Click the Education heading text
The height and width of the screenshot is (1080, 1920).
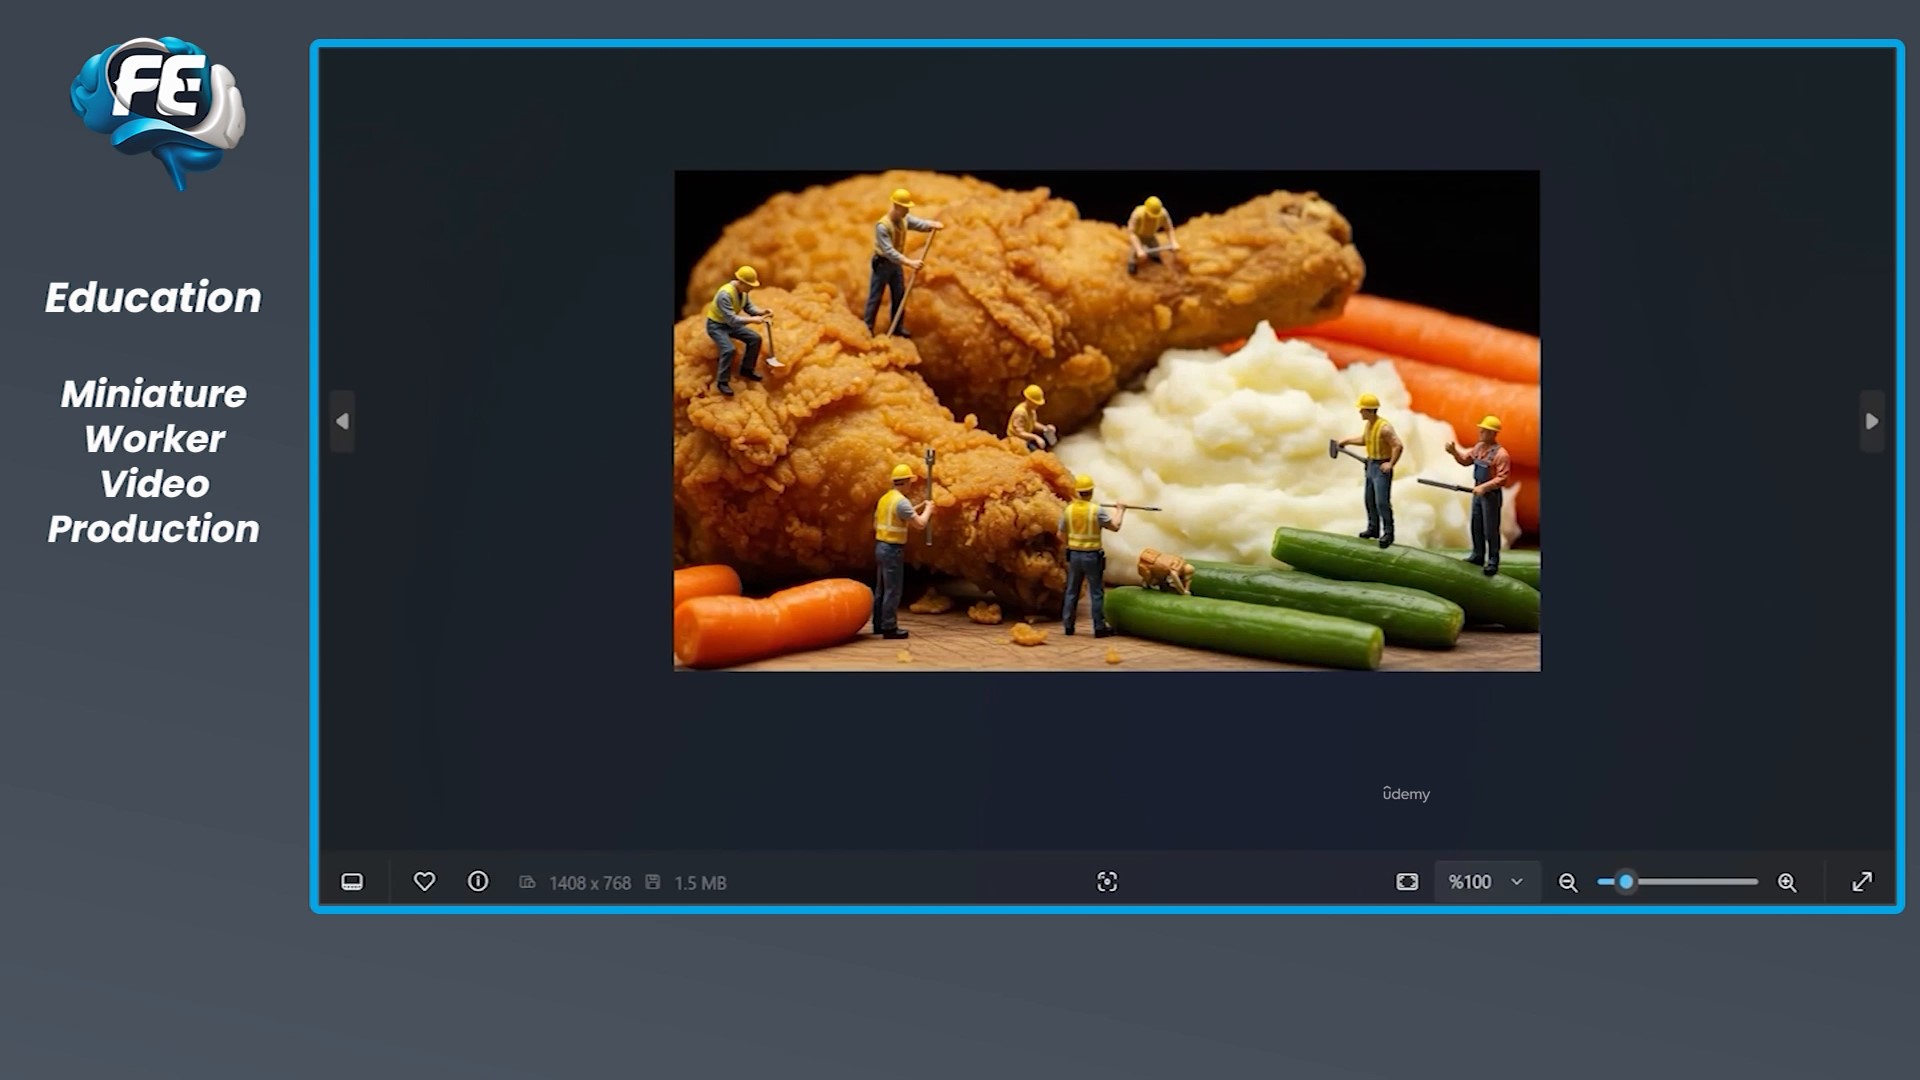tap(153, 298)
